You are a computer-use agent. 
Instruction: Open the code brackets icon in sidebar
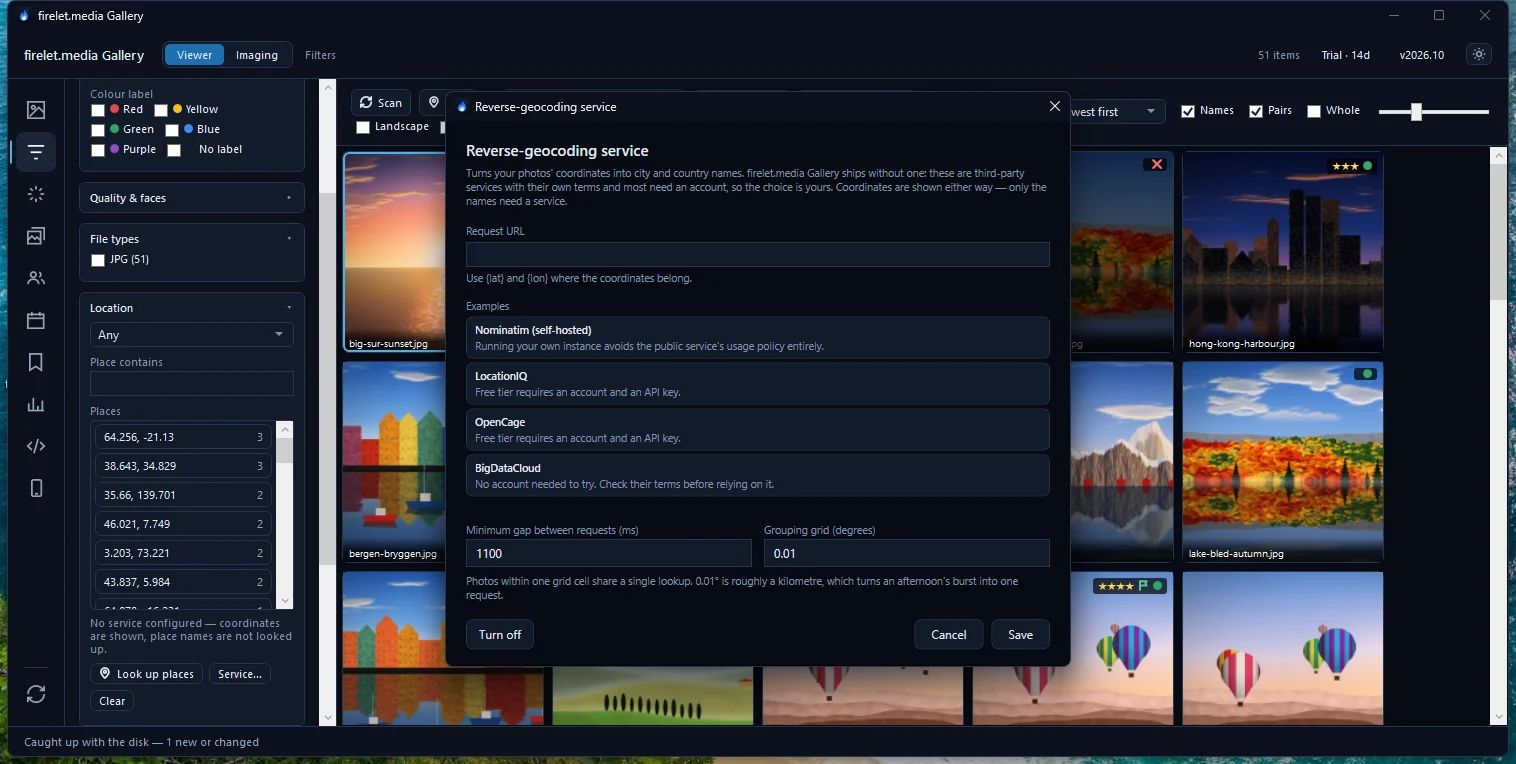click(x=36, y=446)
